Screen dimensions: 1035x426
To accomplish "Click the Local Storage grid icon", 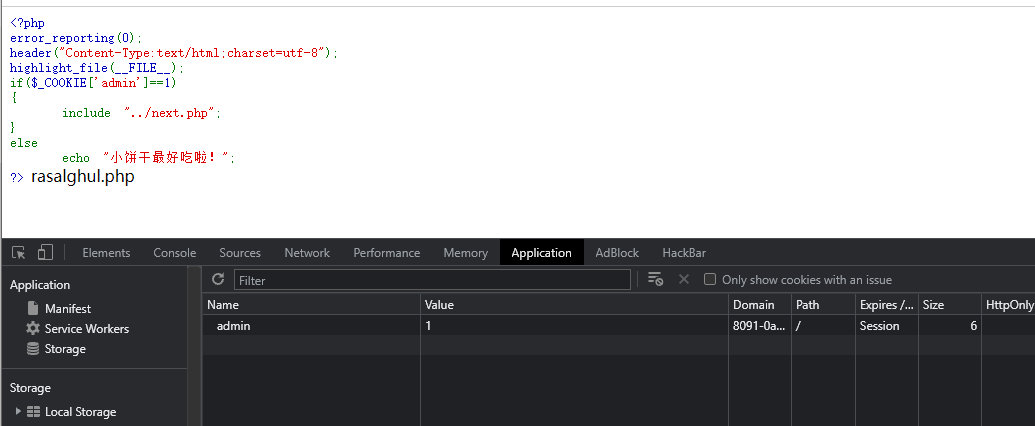I will [x=34, y=411].
